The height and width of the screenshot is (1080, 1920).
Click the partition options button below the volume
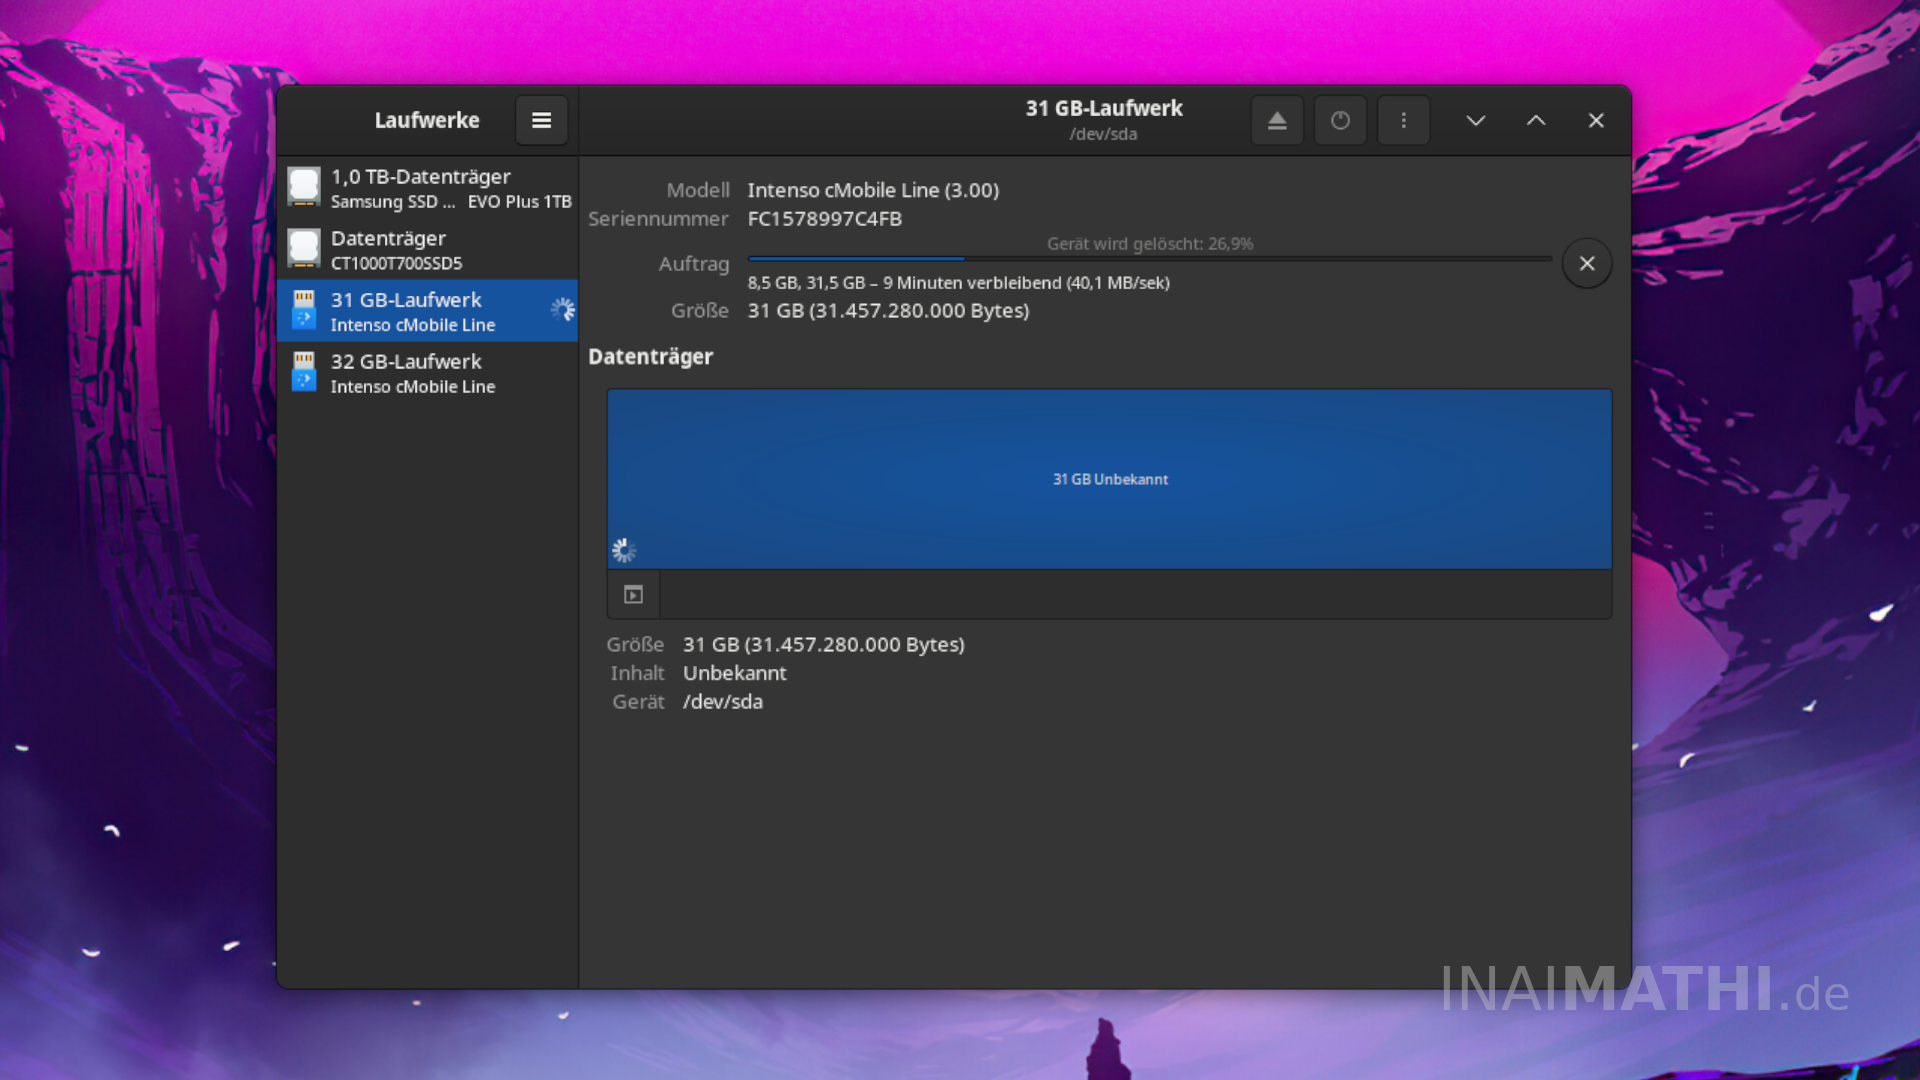[x=633, y=595]
